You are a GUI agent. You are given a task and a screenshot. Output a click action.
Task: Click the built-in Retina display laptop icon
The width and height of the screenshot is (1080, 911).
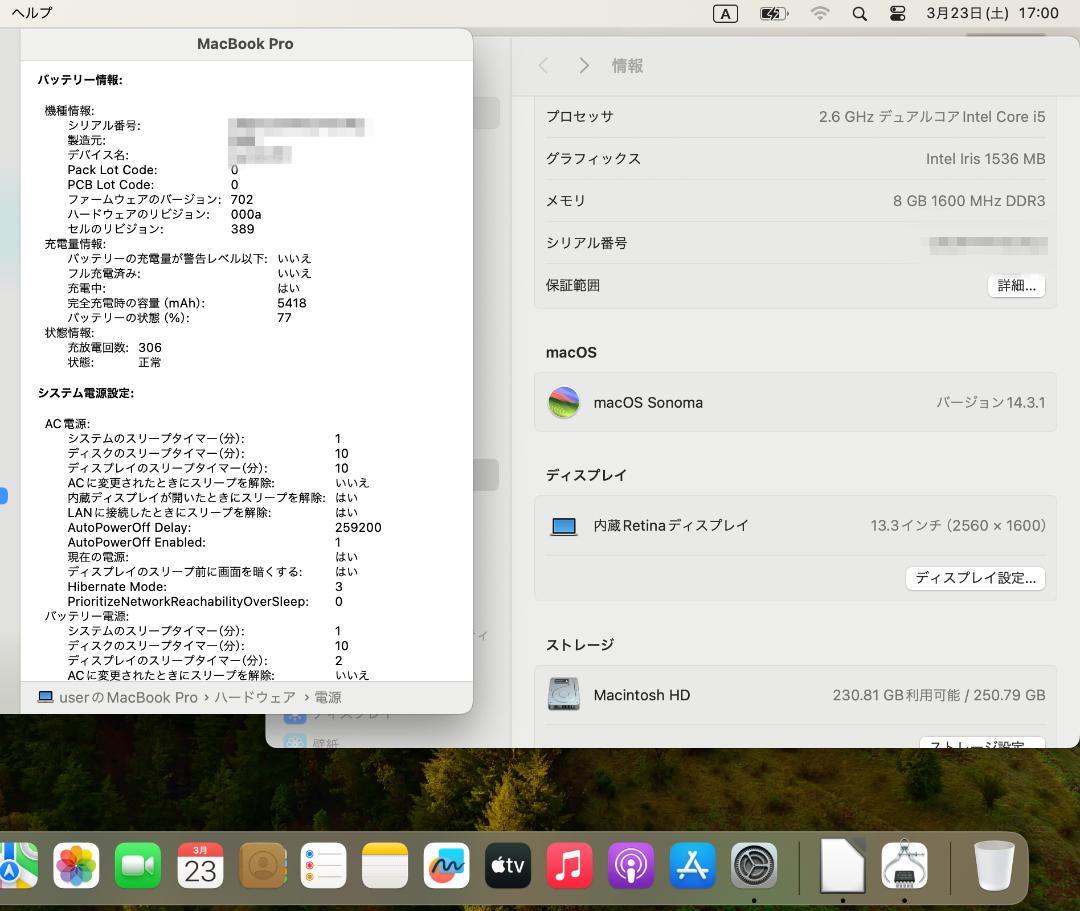563,527
